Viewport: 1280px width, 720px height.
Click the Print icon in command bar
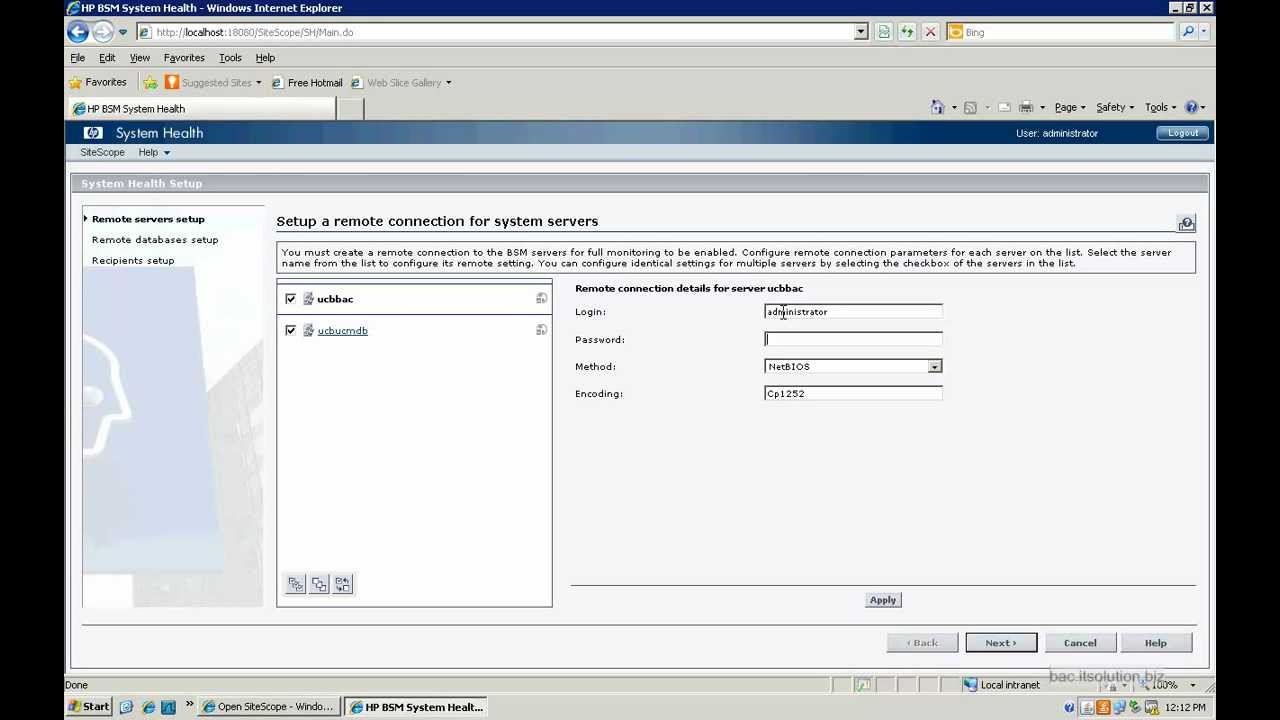click(x=1026, y=107)
